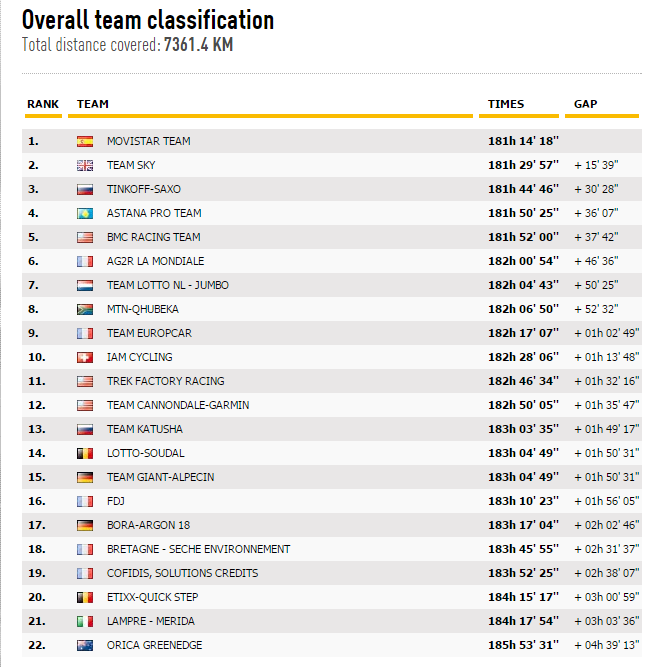This screenshot has width=662, height=667.
Task: Click the Belgian flag next to Etixx-Quick Step
Action: 85,597
